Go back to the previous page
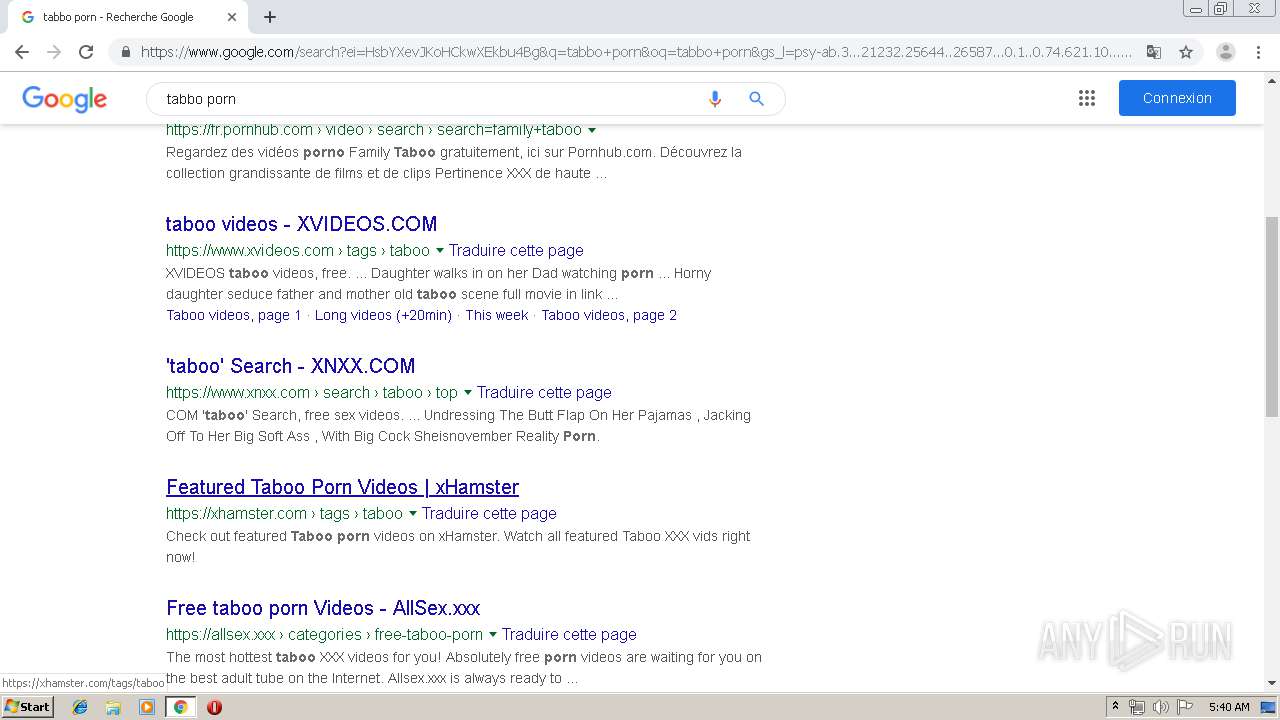1280x720 pixels. (x=22, y=52)
